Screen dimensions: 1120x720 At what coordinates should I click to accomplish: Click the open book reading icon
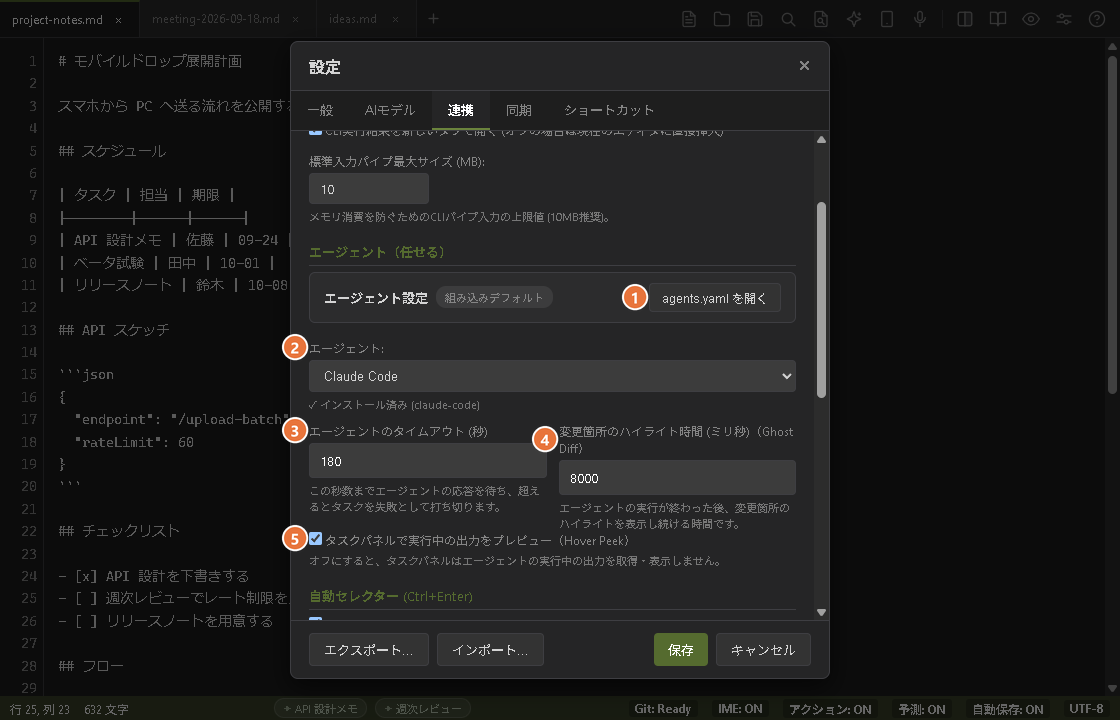tap(997, 19)
